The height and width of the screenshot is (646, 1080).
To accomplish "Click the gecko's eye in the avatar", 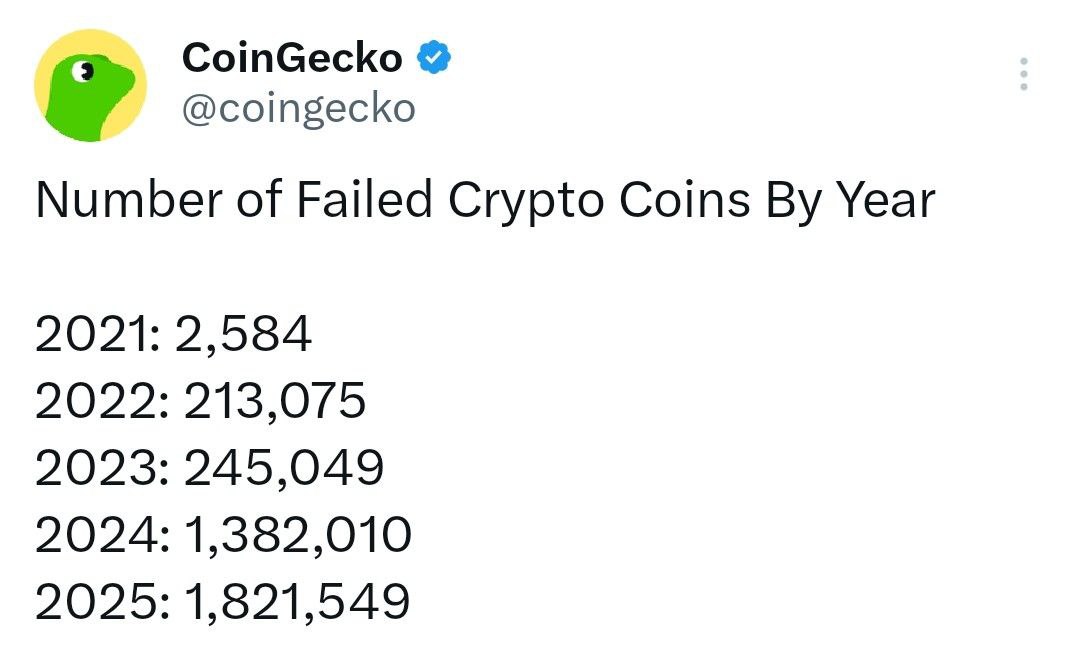I will pyautogui.click(x=85, y=70).
